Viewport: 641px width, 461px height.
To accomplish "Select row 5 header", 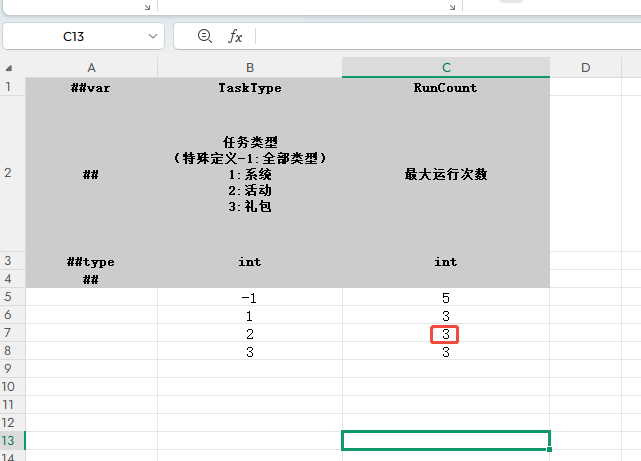I will [11, 297].
